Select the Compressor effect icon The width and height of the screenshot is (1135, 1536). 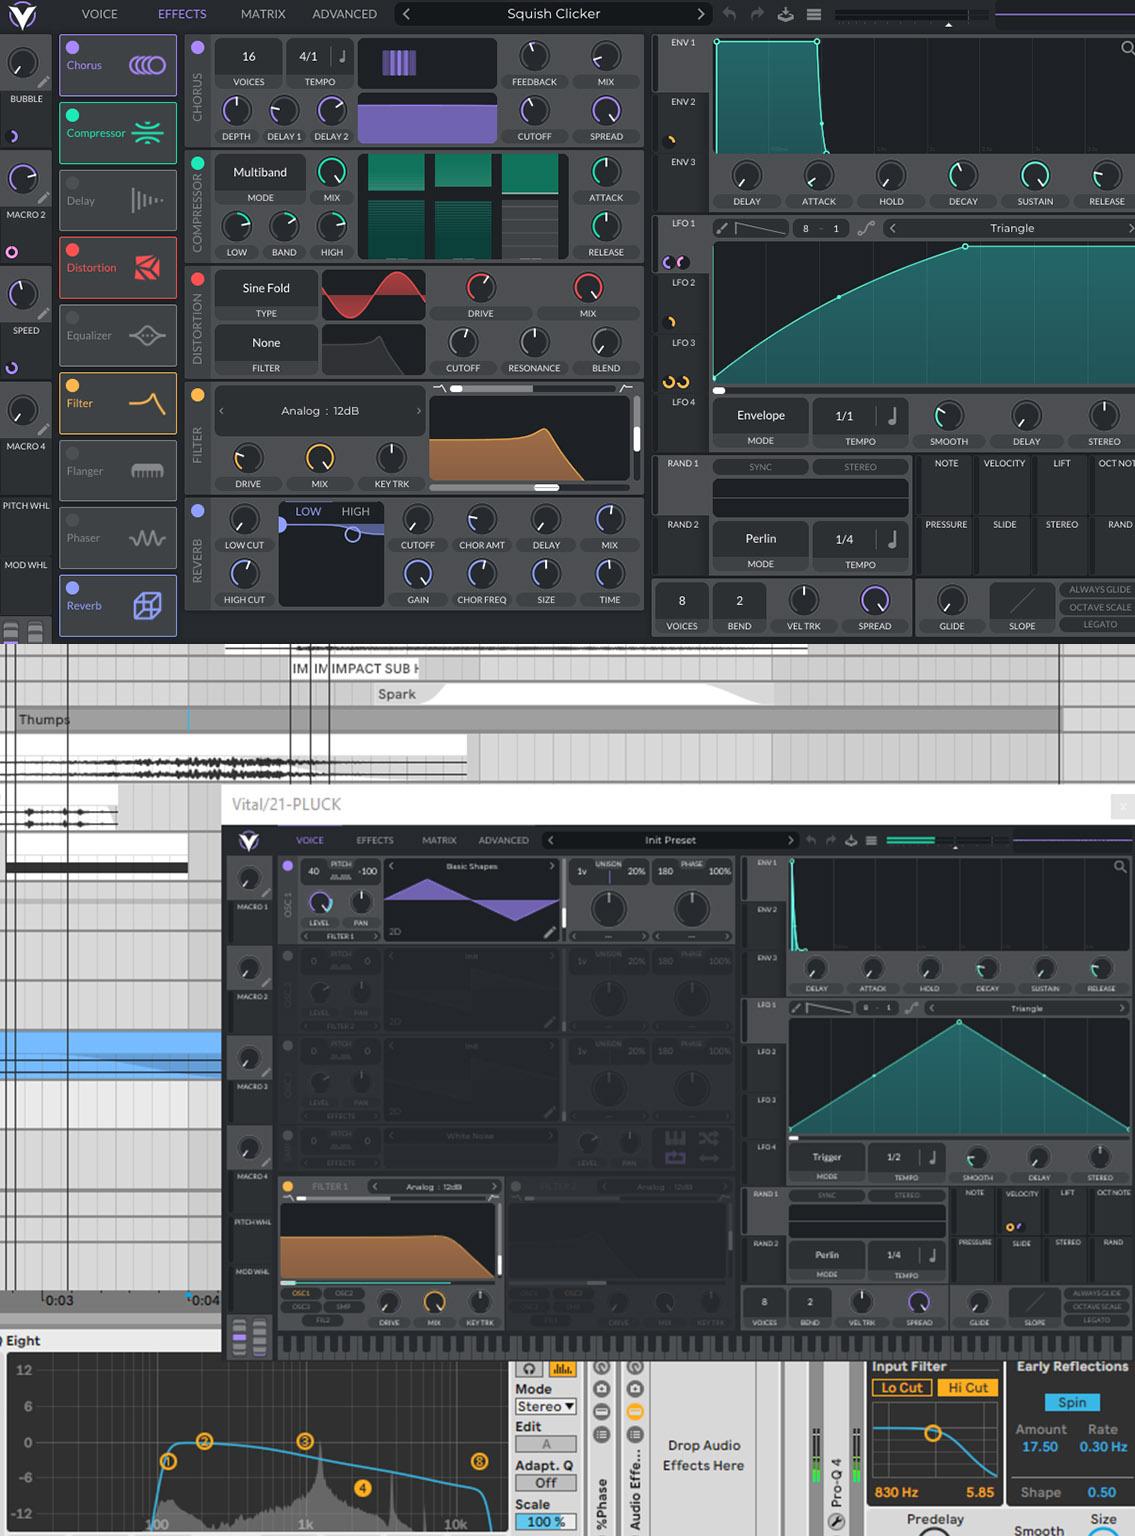tap(147, 133)
